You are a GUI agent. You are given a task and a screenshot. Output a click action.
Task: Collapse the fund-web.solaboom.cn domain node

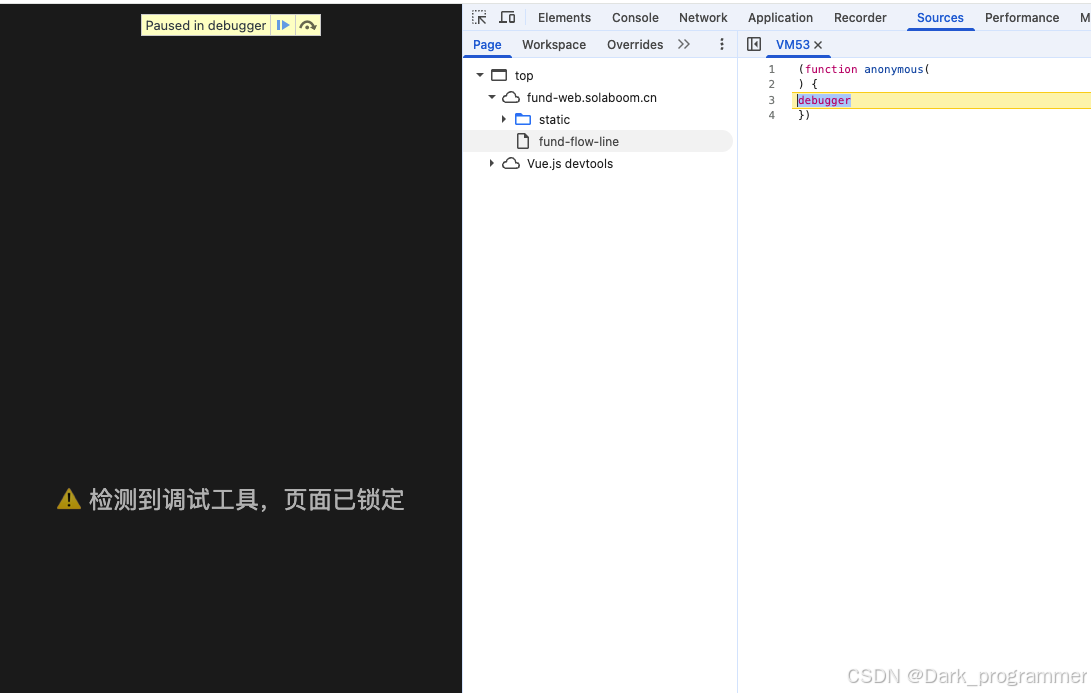pos(491,97)
